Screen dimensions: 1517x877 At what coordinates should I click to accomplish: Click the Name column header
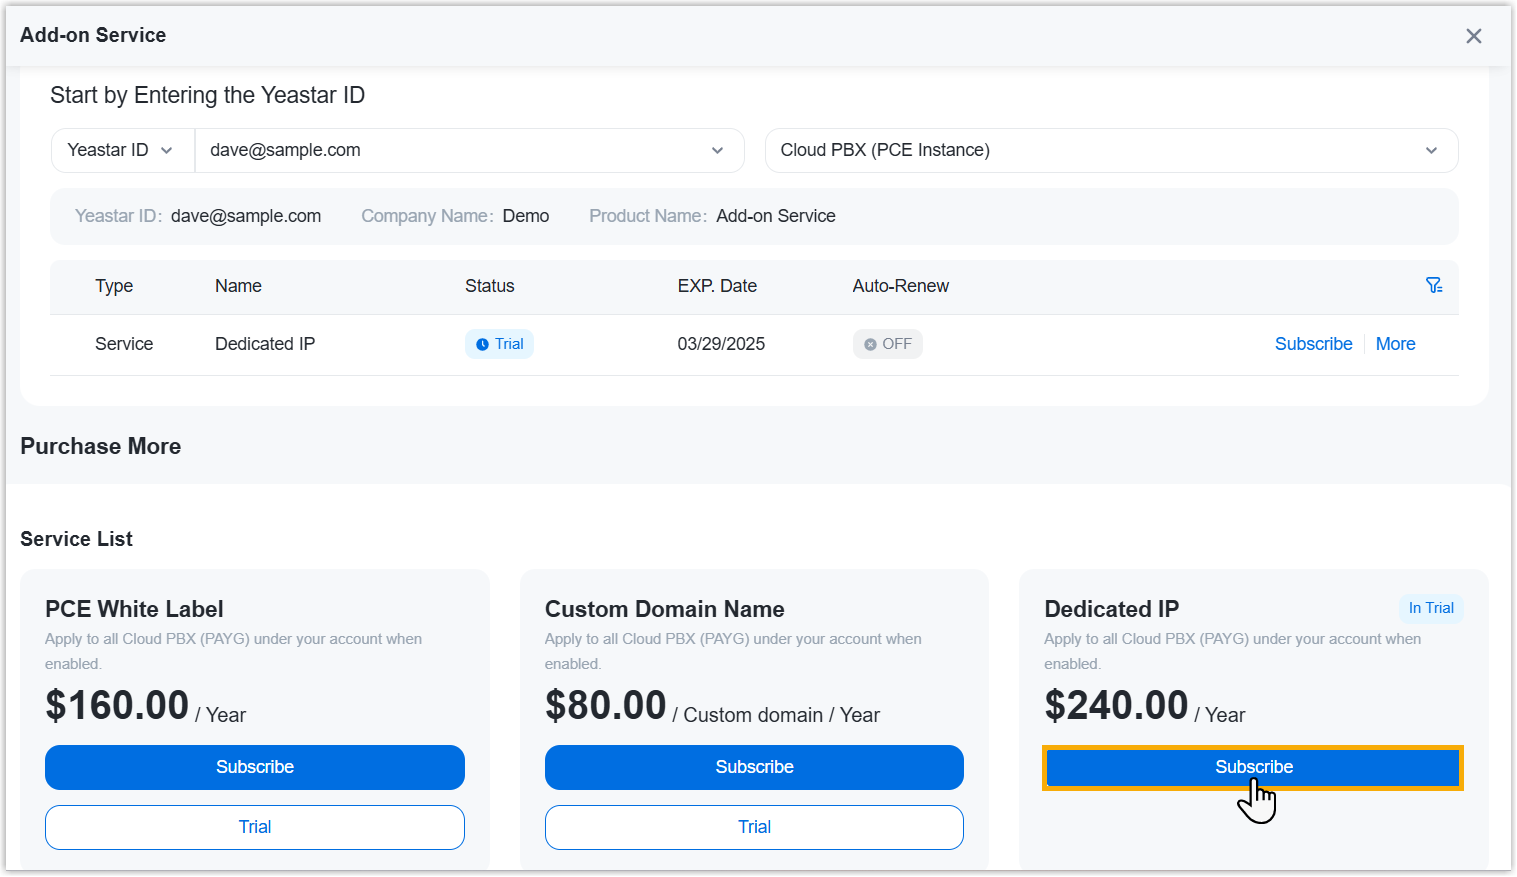[238, 286]
